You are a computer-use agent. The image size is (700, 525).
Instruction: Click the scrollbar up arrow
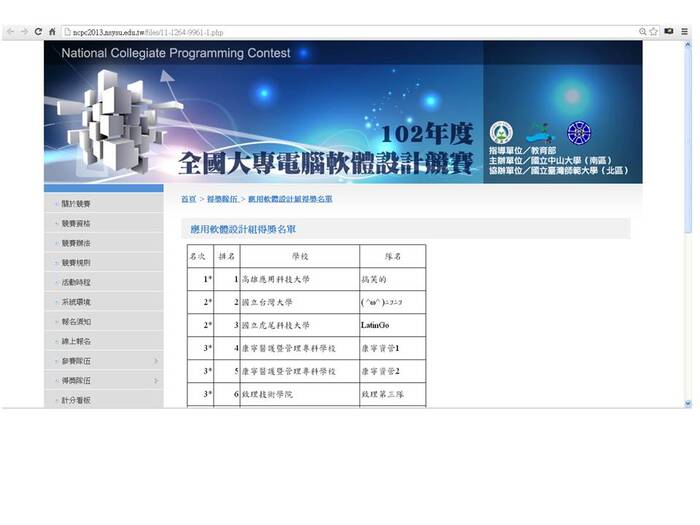pos(688,45)
